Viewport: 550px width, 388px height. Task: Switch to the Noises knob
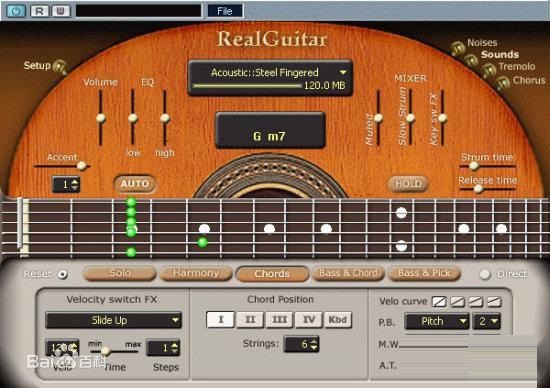click(x=457, y=48)
